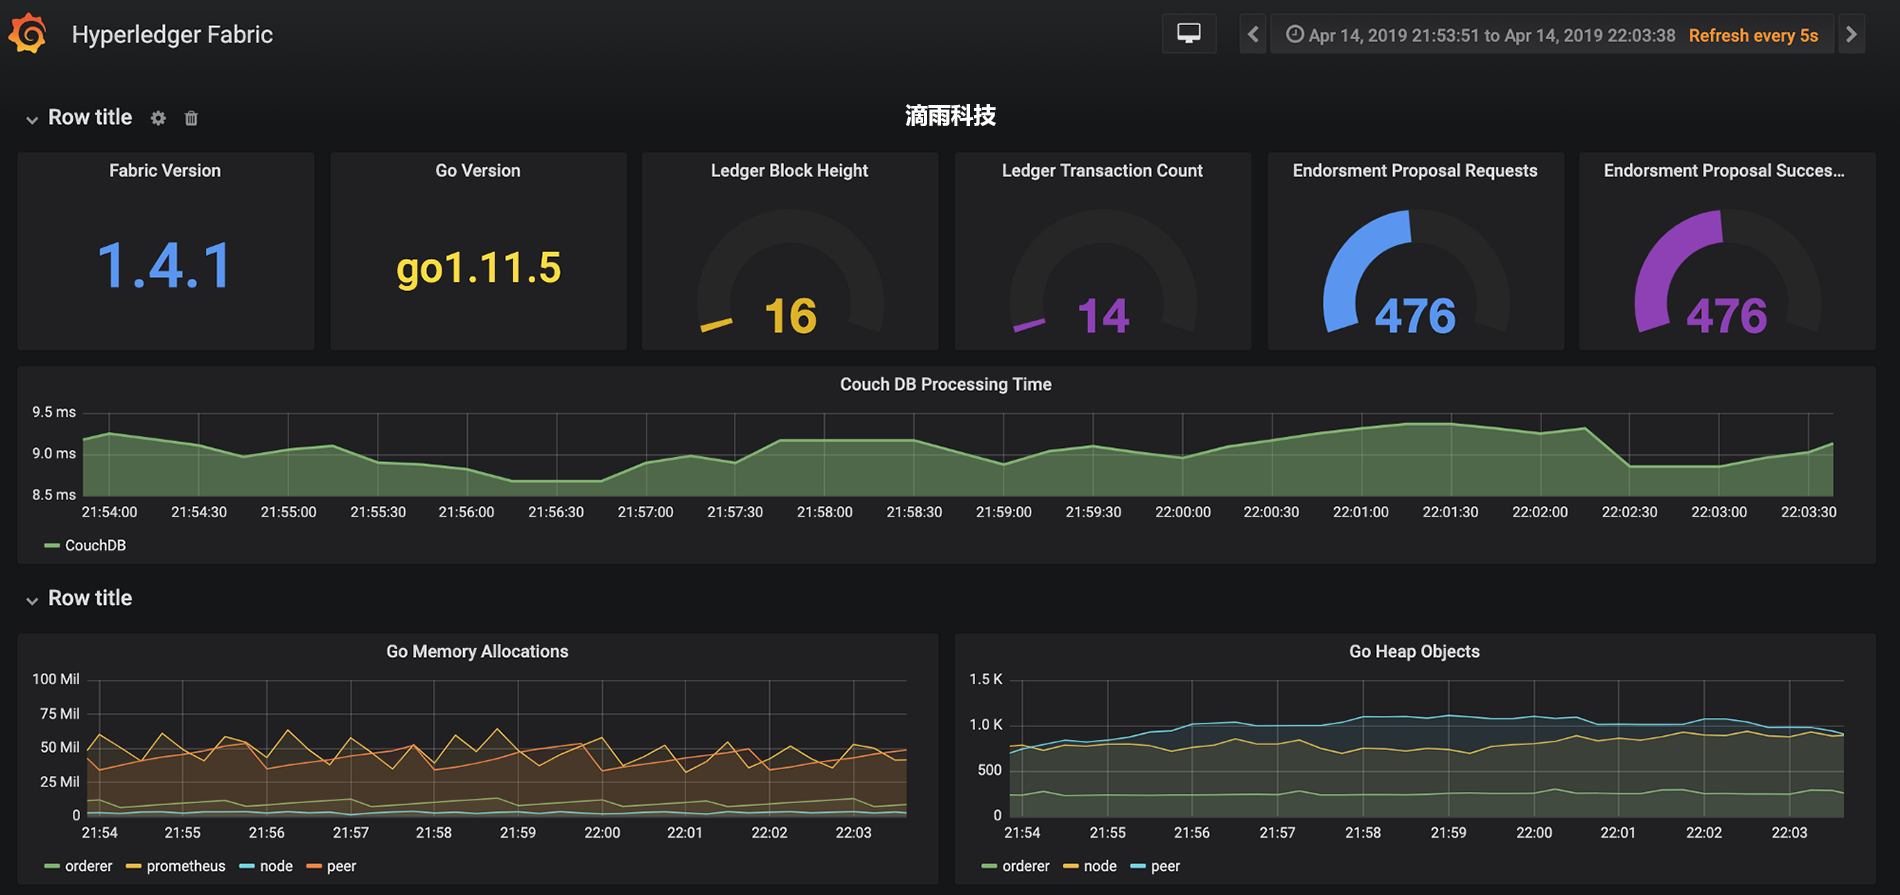Open Go Version panel title menu

click(478, 171)
